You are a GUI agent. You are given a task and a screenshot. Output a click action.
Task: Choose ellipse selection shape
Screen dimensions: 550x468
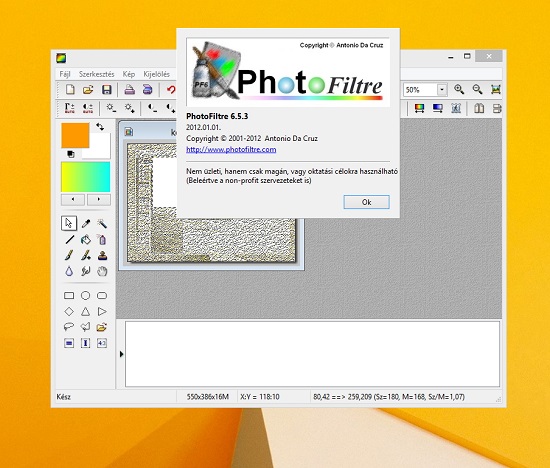86,296
